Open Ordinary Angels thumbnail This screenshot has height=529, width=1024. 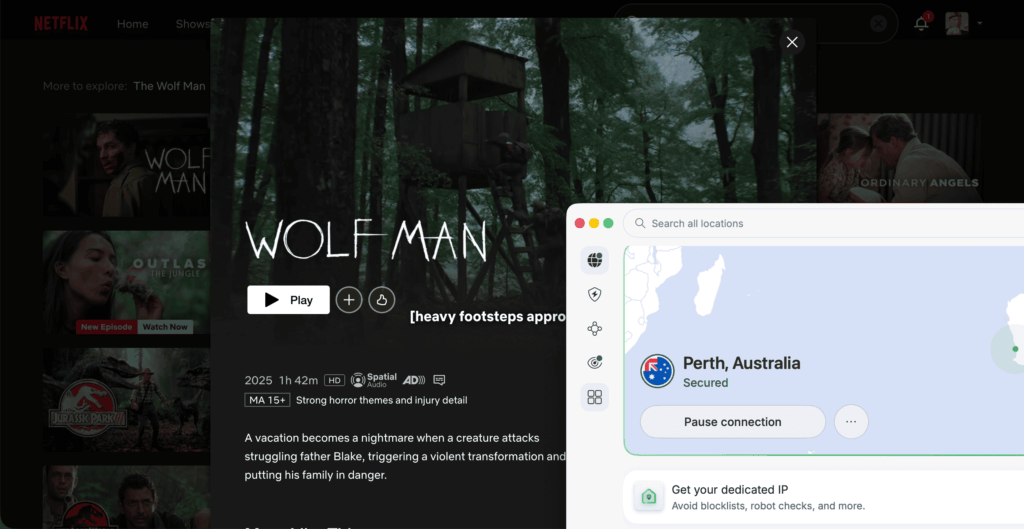(899, 158)
